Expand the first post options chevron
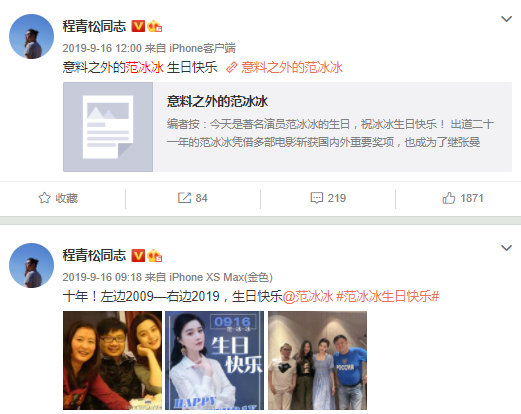Screen dimensions: 521x414 point(506,19)
